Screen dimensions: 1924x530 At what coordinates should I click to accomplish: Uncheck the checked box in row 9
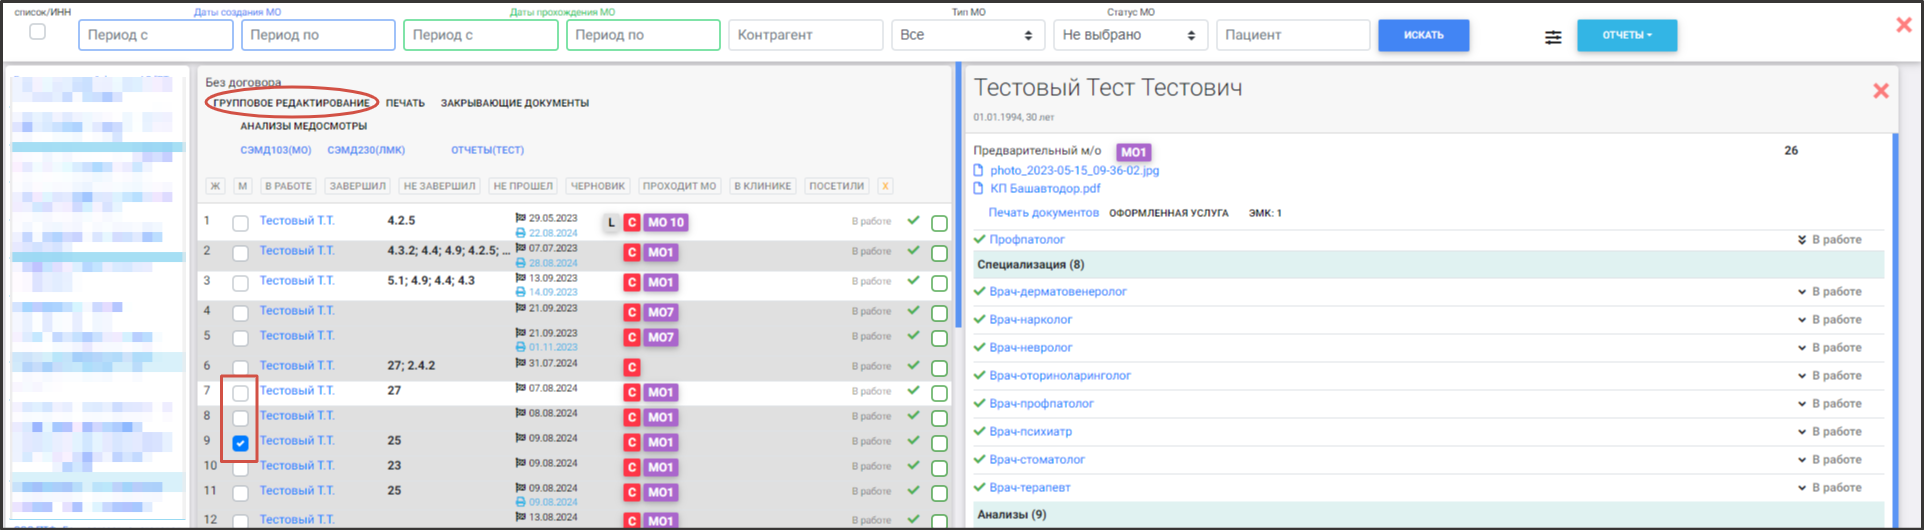coord(240,443)
